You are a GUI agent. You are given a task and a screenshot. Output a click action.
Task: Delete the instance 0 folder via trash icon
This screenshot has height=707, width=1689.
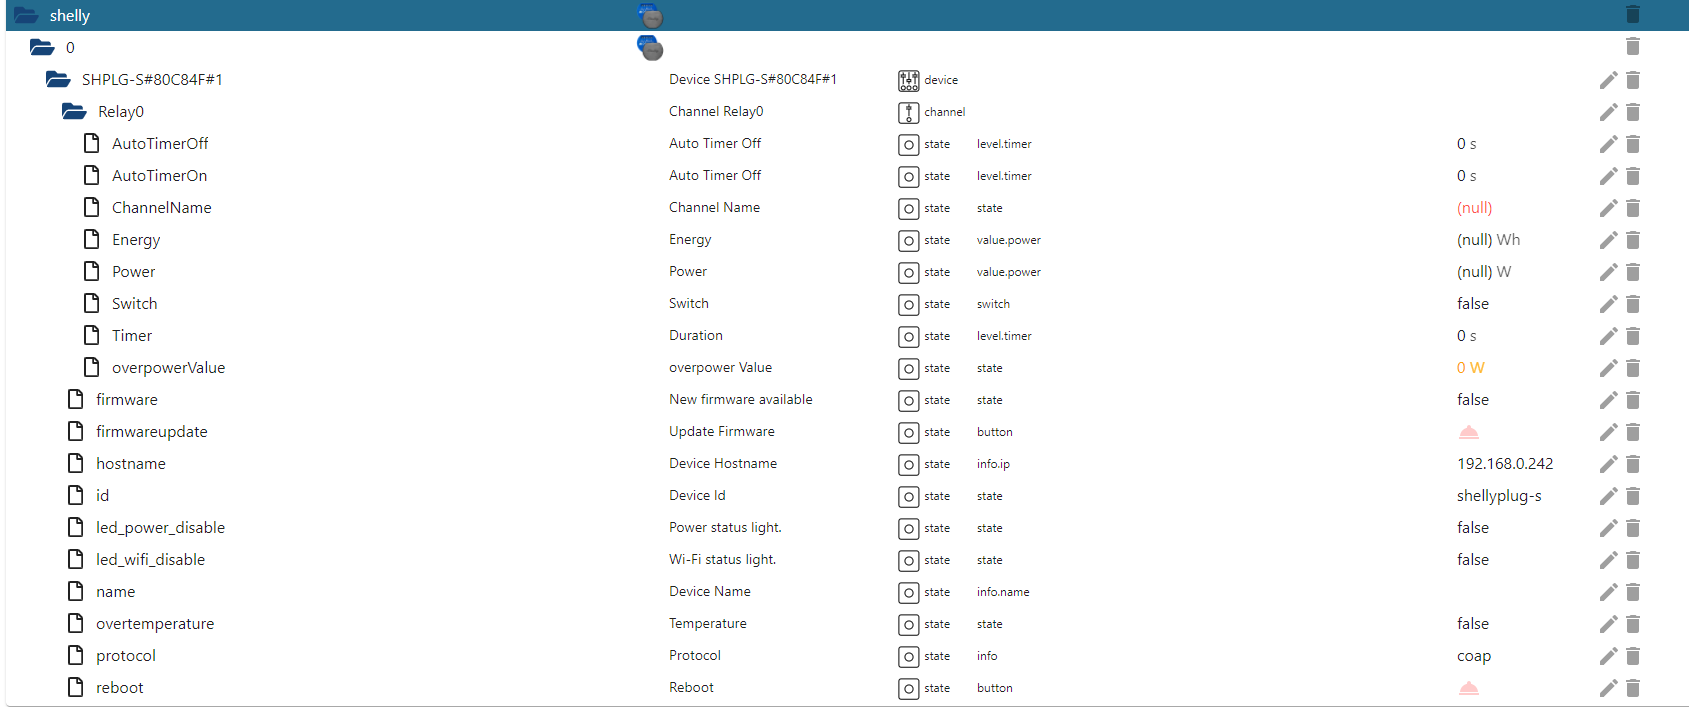(1633, 46)
